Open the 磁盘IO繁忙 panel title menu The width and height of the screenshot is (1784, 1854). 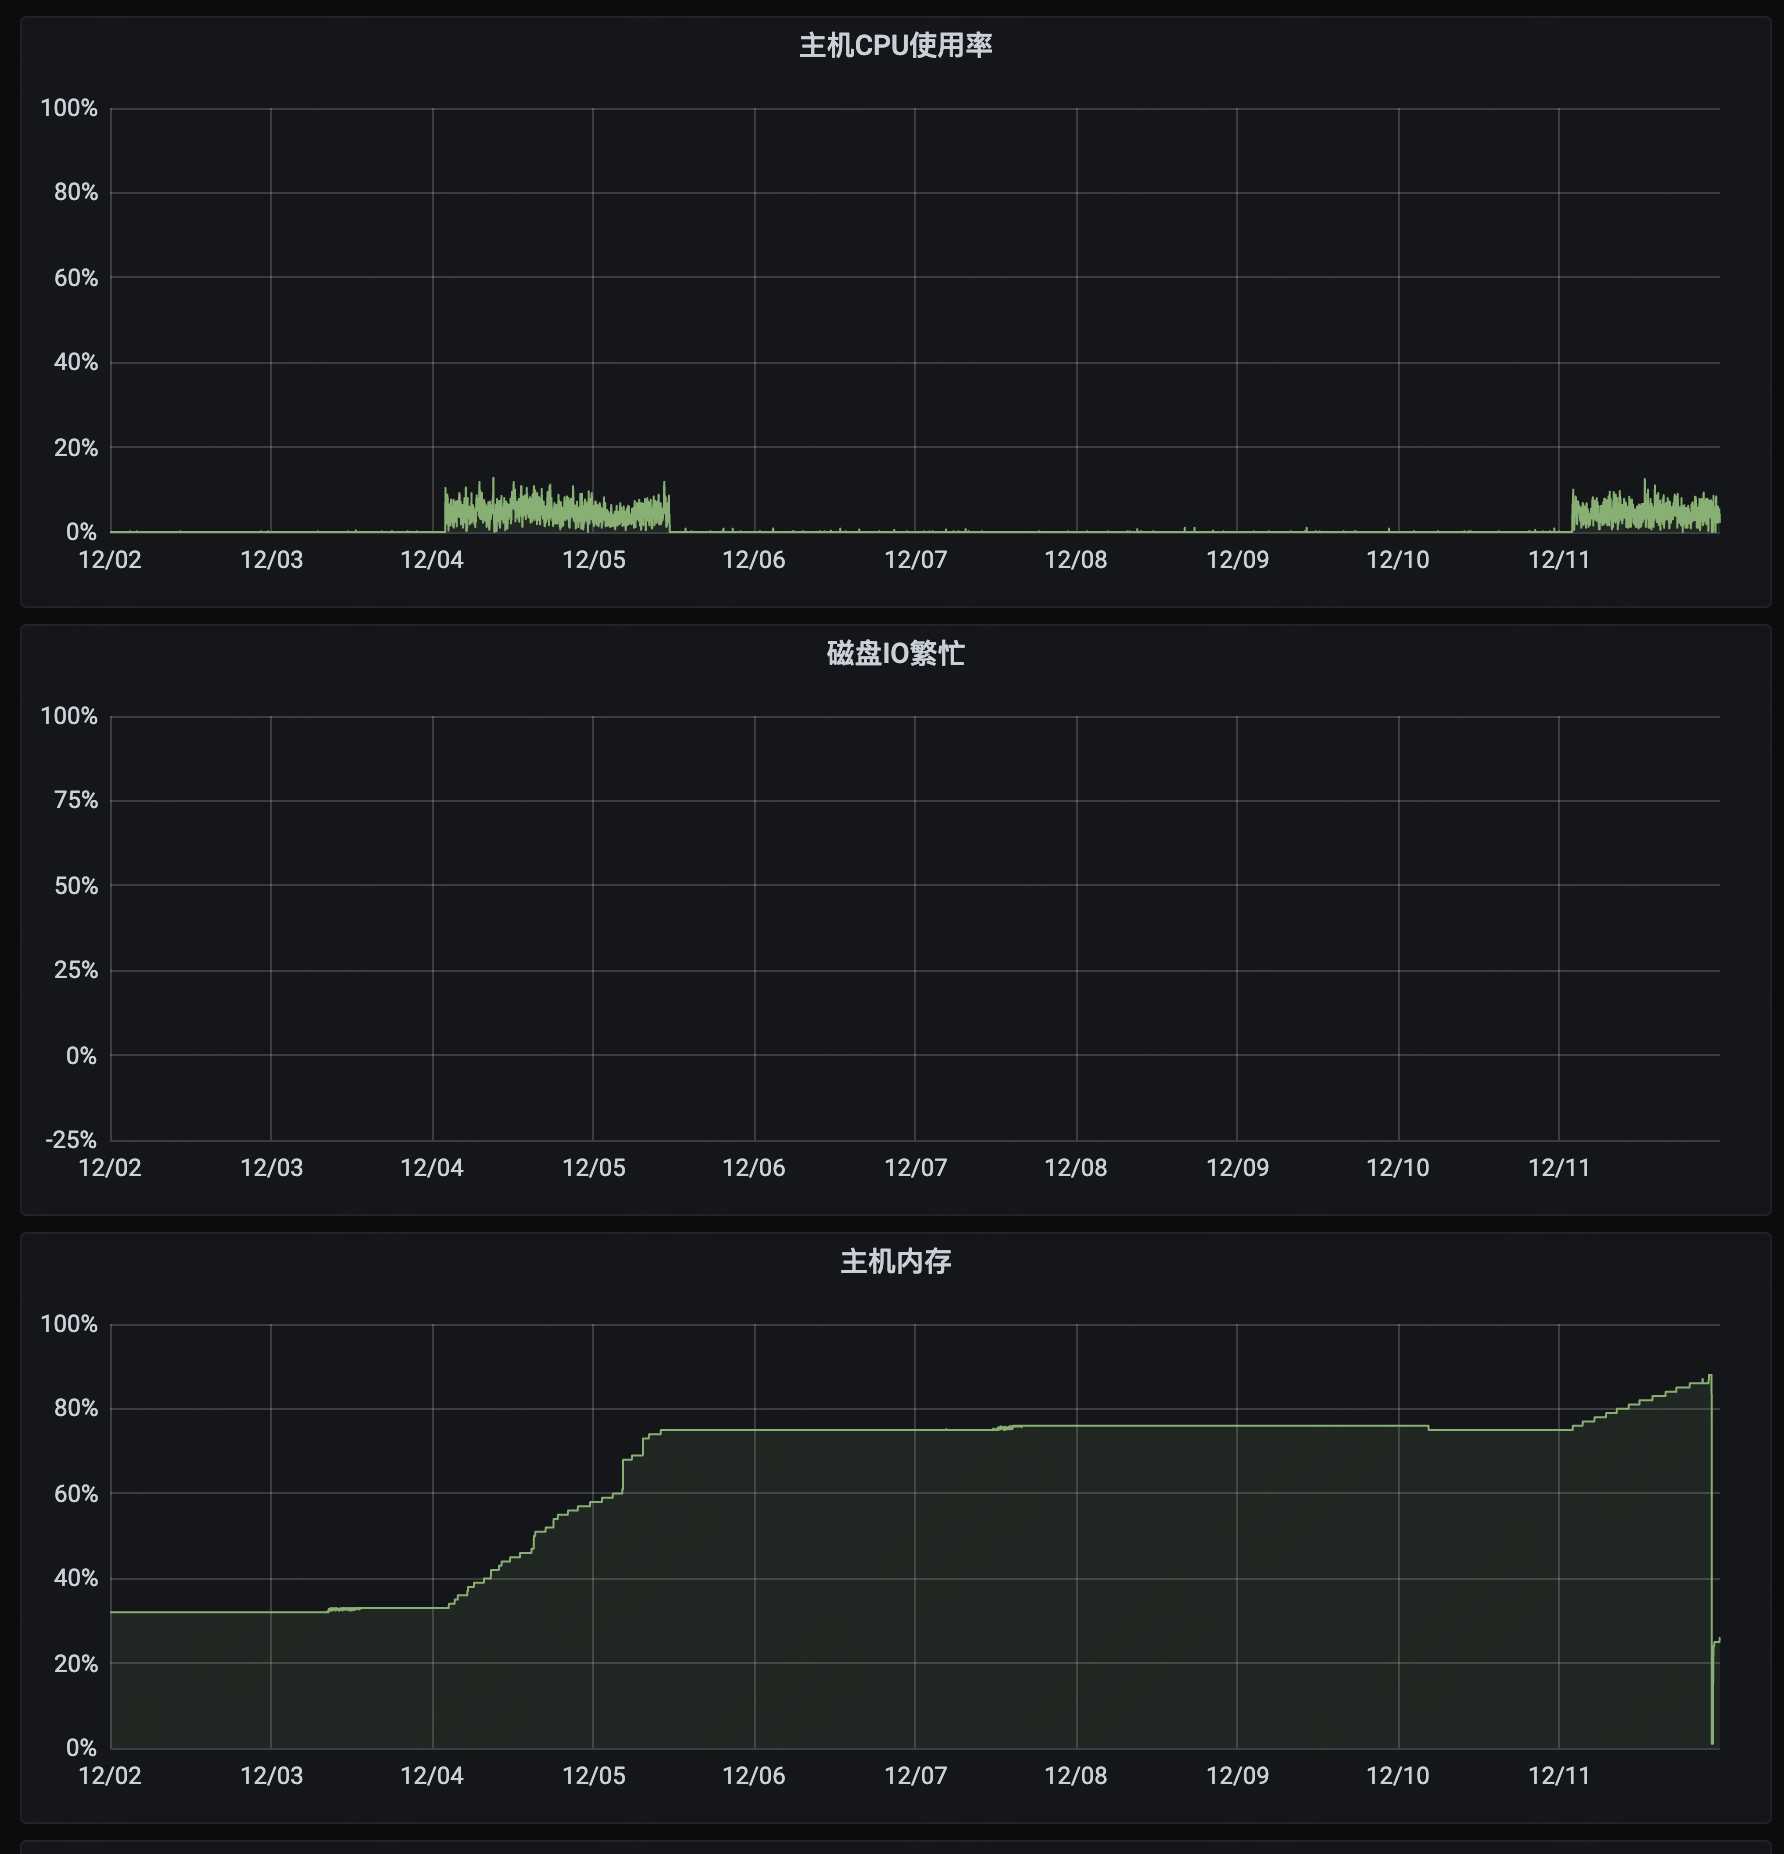tap(895, 654)
